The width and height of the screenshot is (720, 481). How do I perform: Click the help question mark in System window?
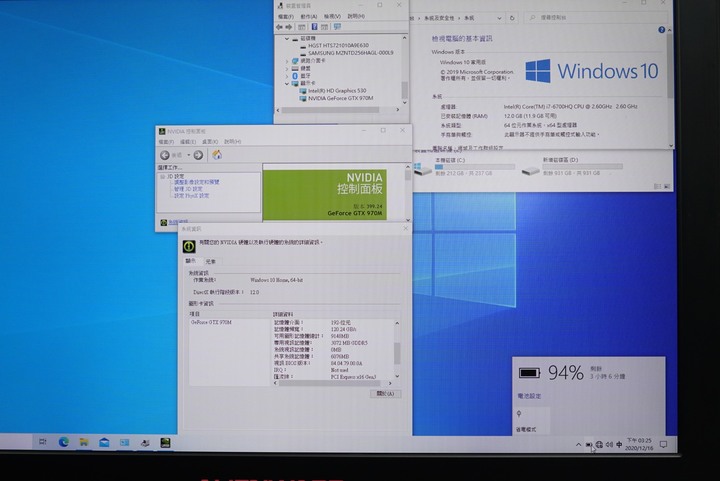pos(662,30)
